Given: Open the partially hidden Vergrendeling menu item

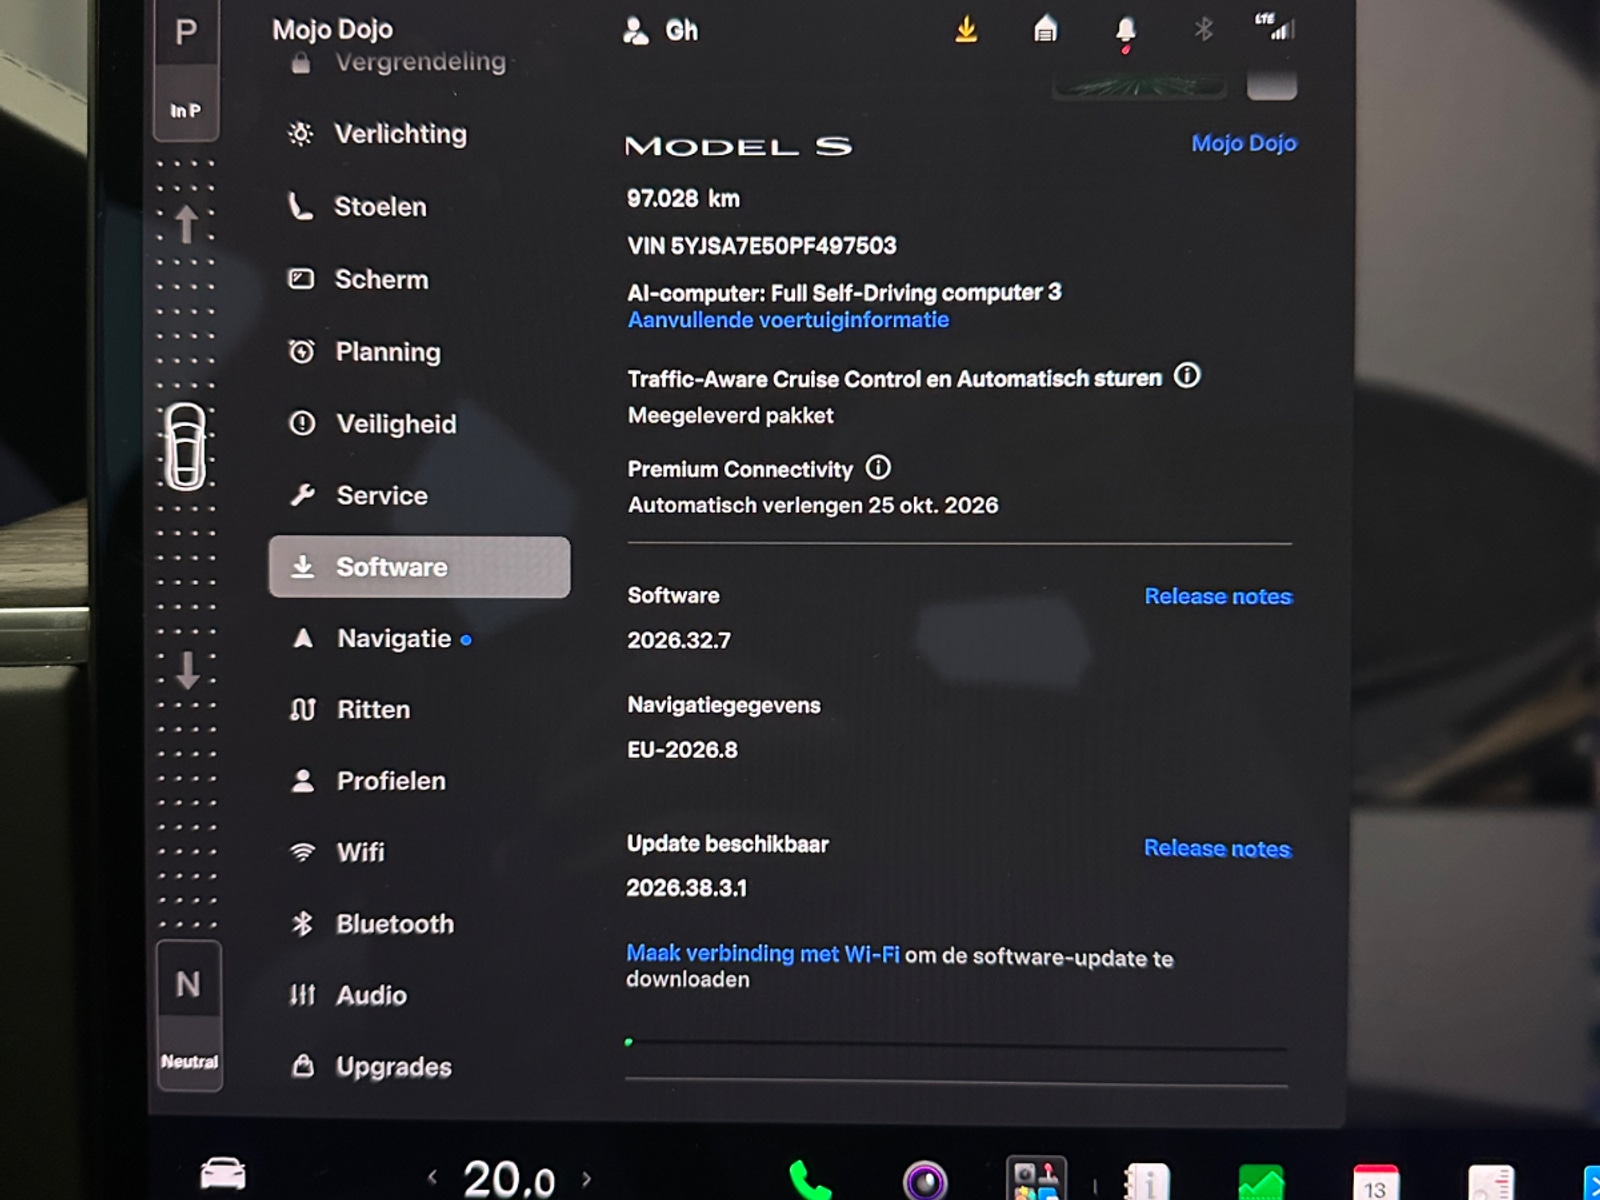Looking at the screenshot, I should [x=398, y=62].
